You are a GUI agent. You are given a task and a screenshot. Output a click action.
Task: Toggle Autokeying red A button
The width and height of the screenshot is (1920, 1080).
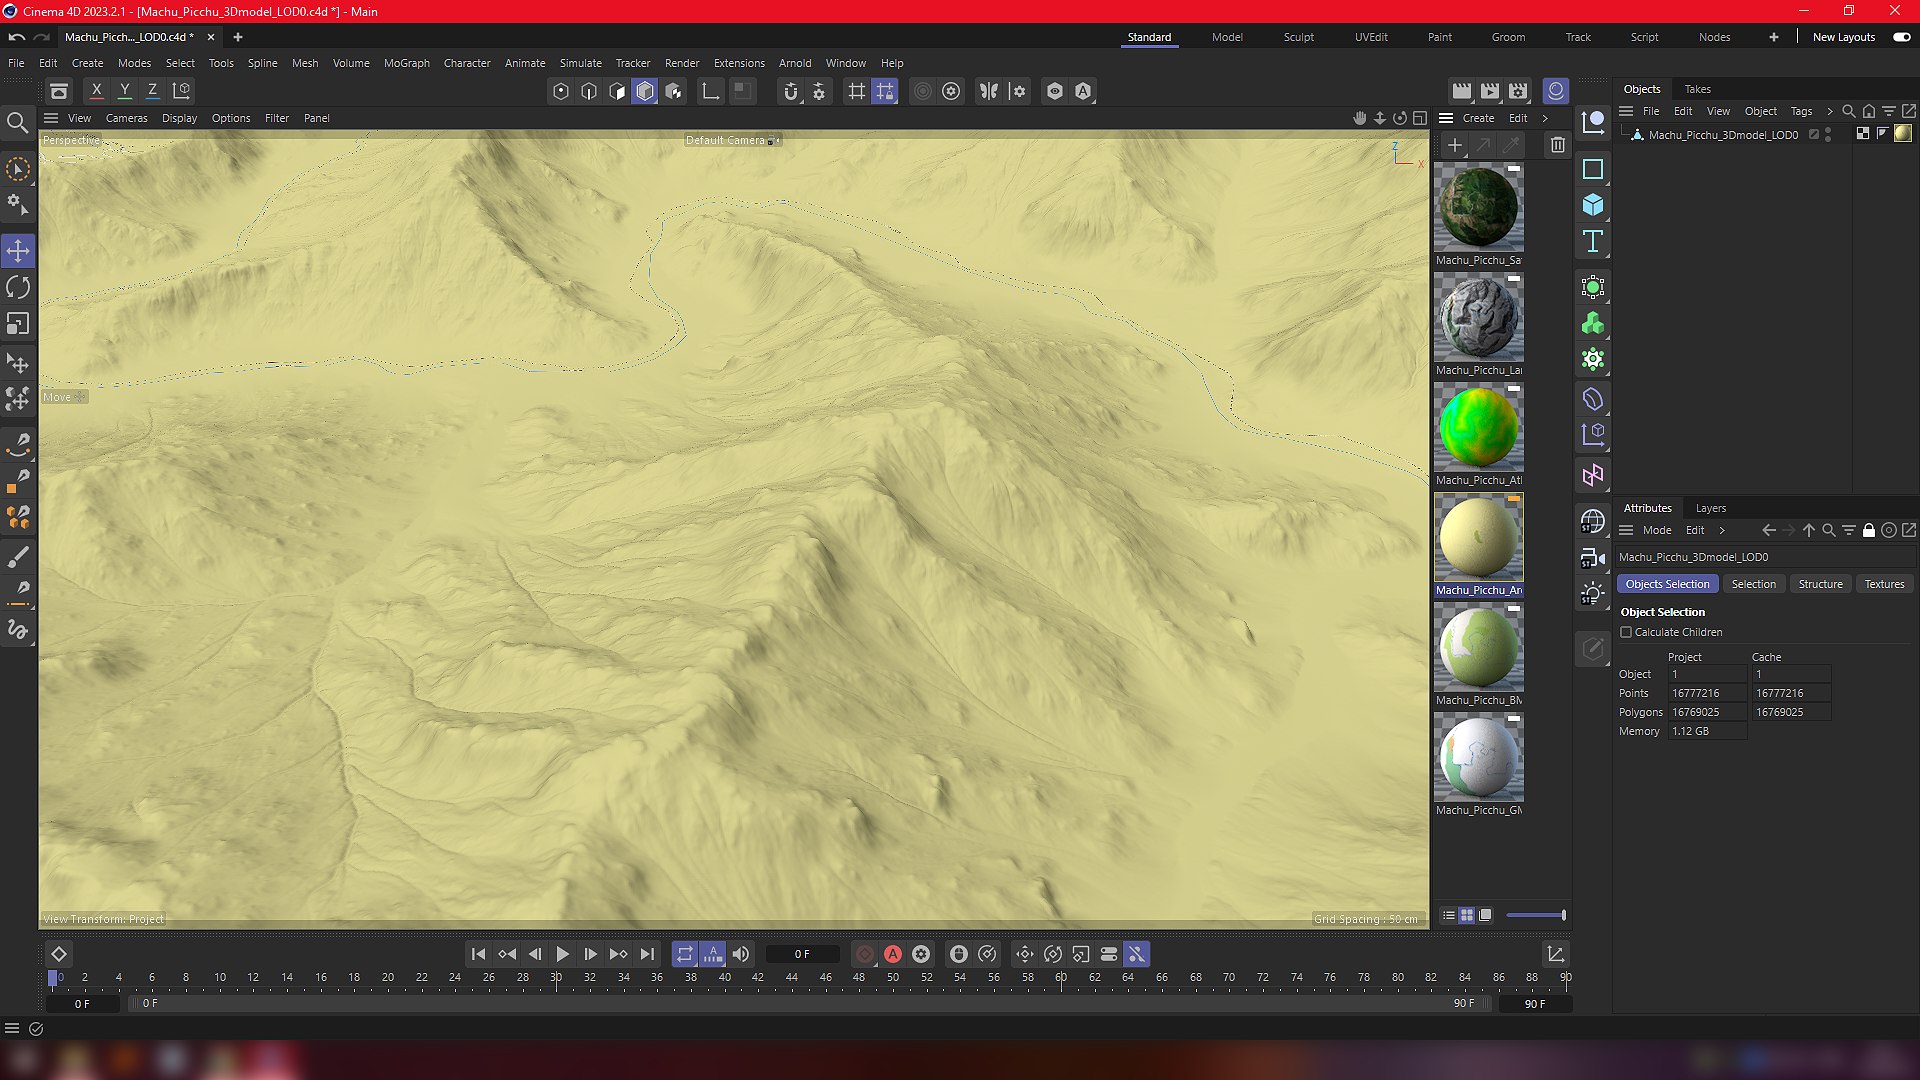click(x=893, y=954)
